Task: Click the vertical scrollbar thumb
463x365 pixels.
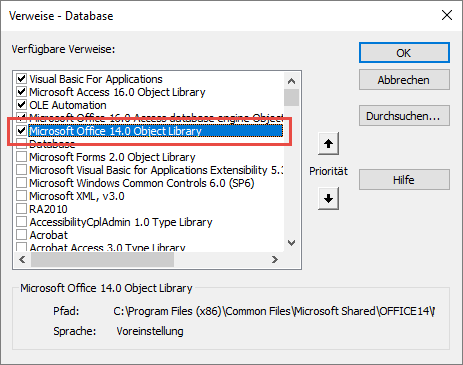Action: [x=291, y=97]
